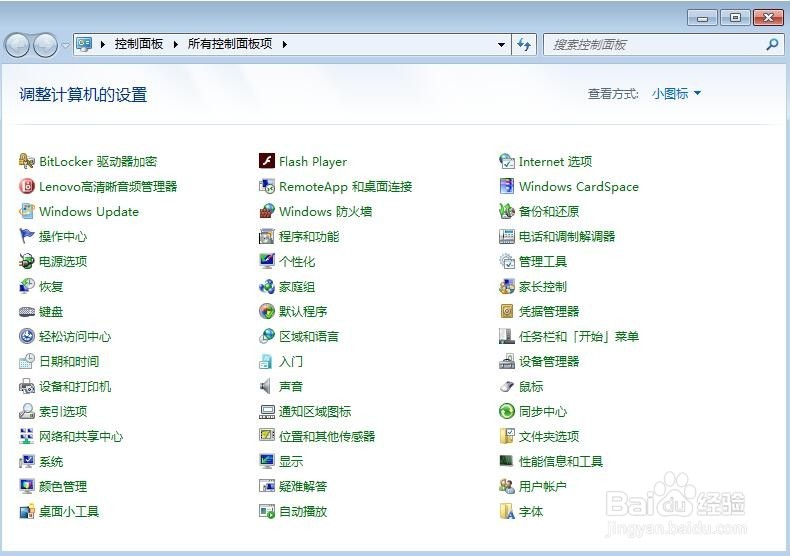Open the 家庭组 link

[x=297, y=287]
